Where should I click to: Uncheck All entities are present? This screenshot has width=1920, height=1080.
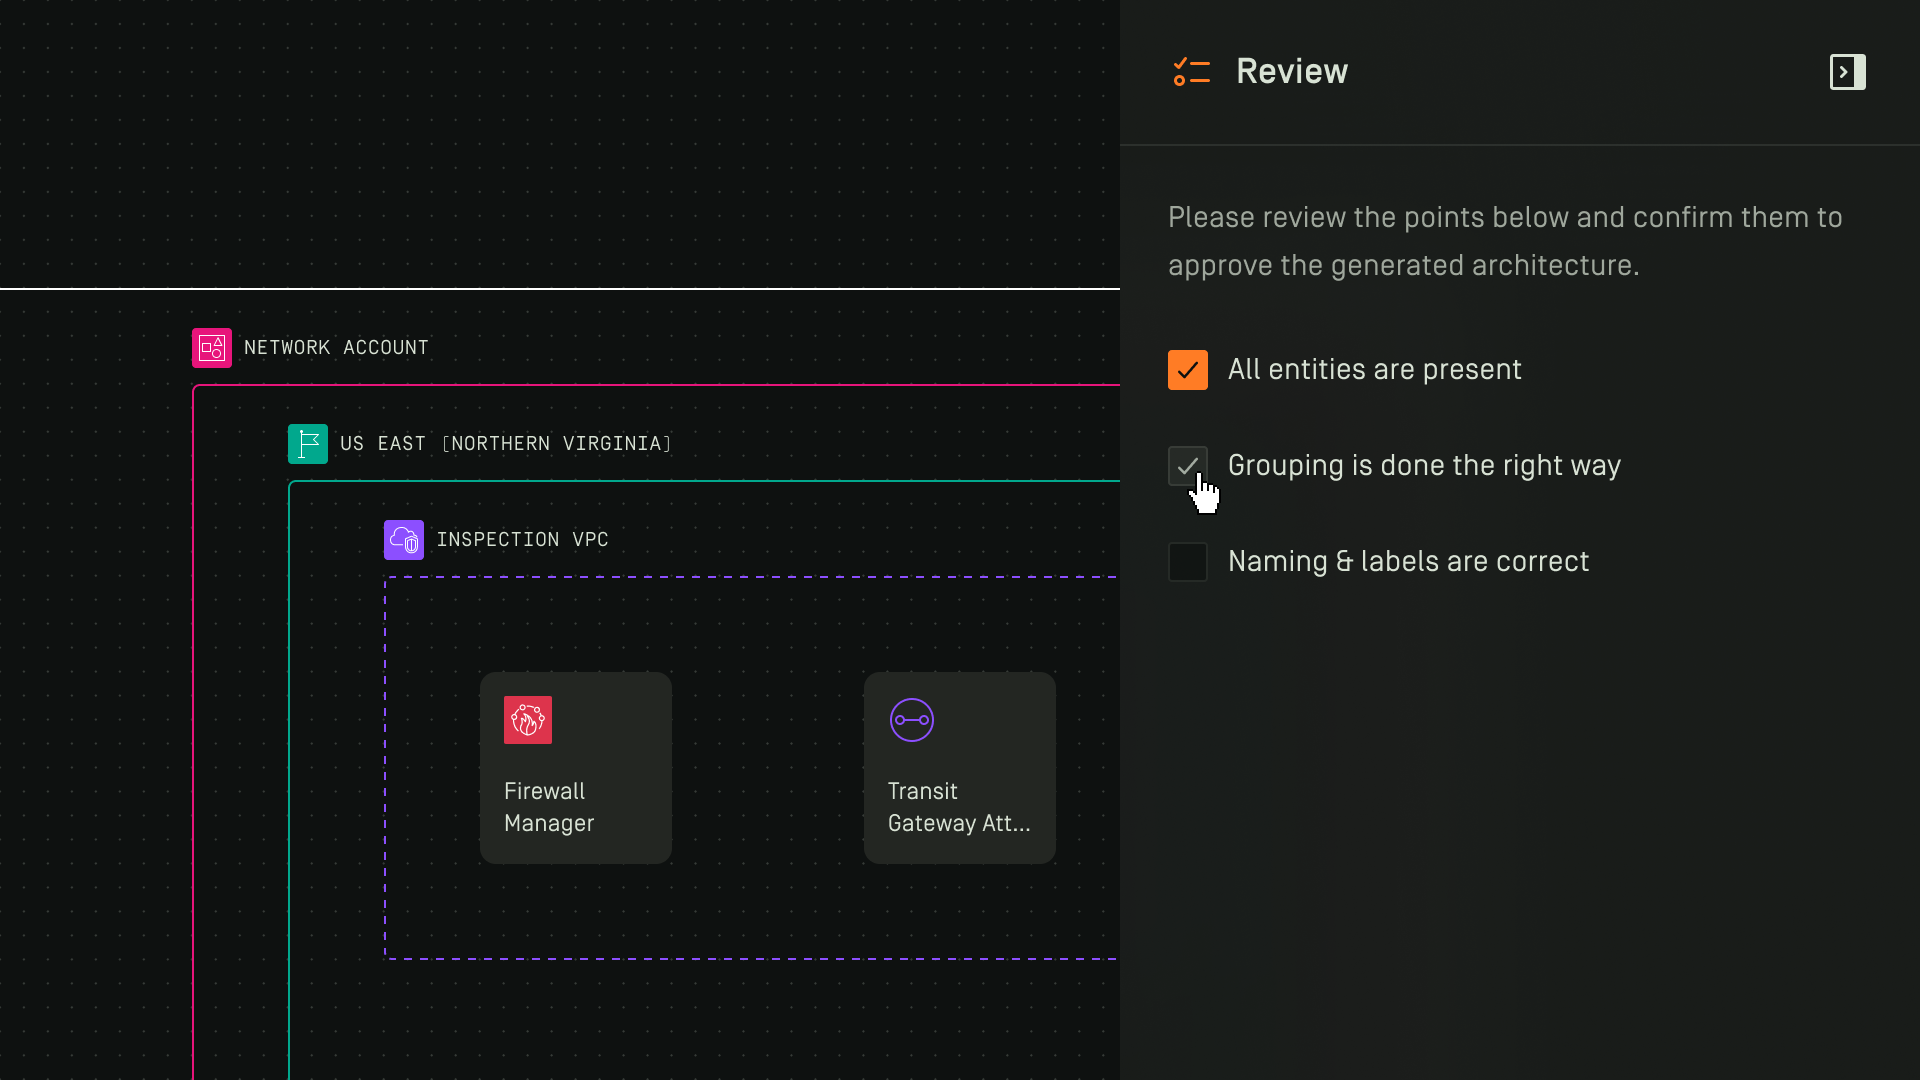pyautogui.click(x=1187, y=370)
